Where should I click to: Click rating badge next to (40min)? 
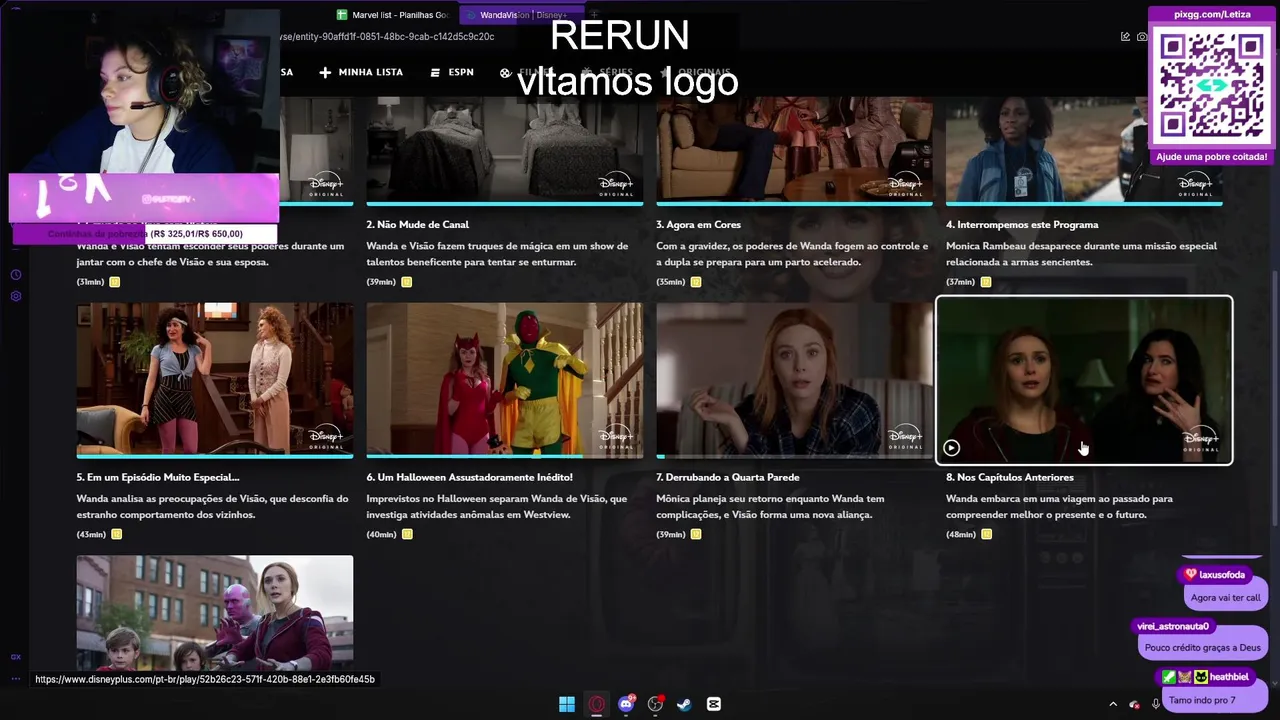[407, 534]
